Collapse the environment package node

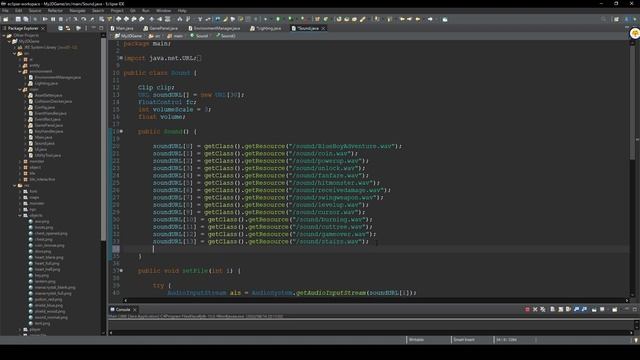coord(20,71)
